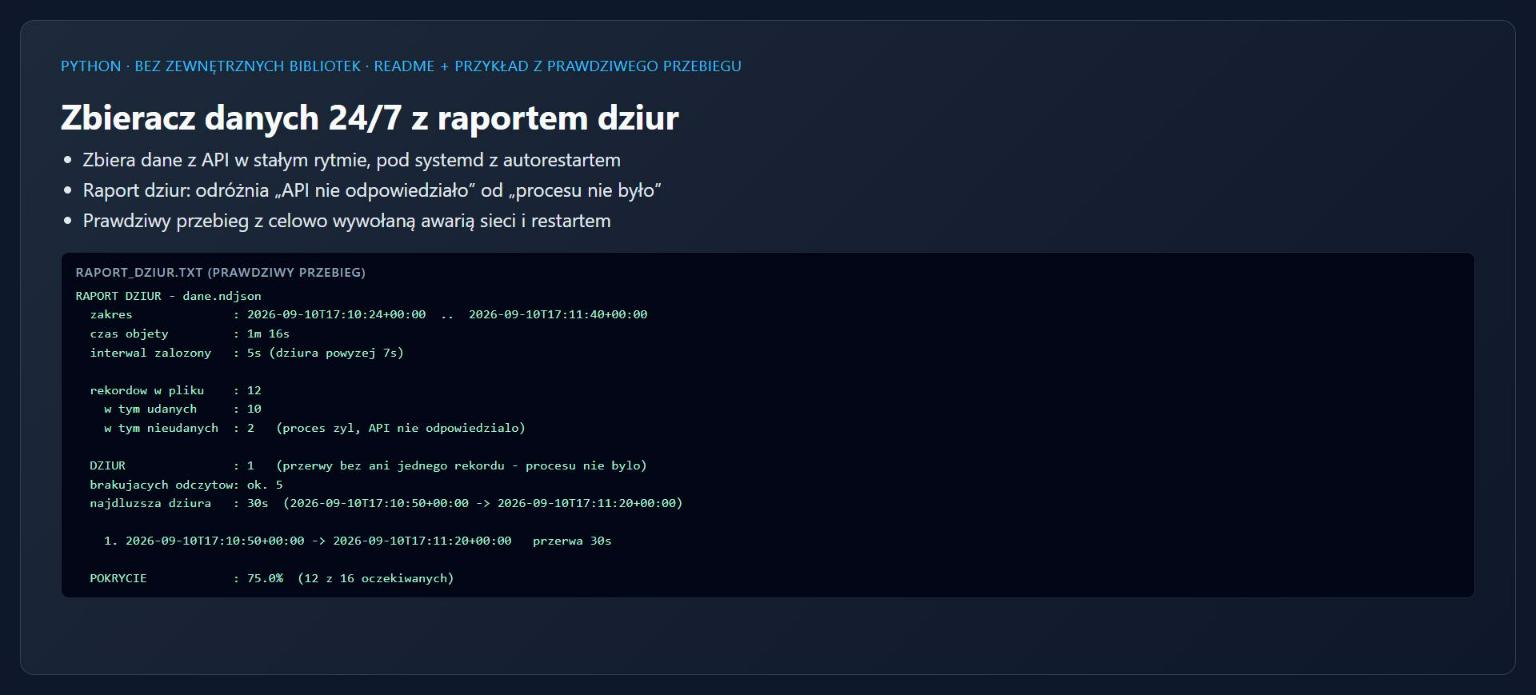Select the "rekordow w pliku" row

coord(175,391)
